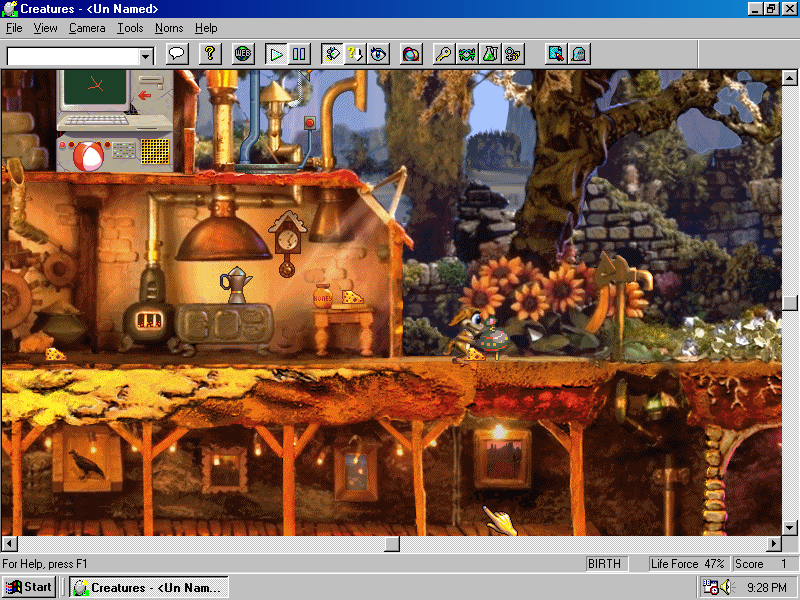Click the speech bubble toolbar icon
The height and width of the screenshot is (600, 800).
177,54
